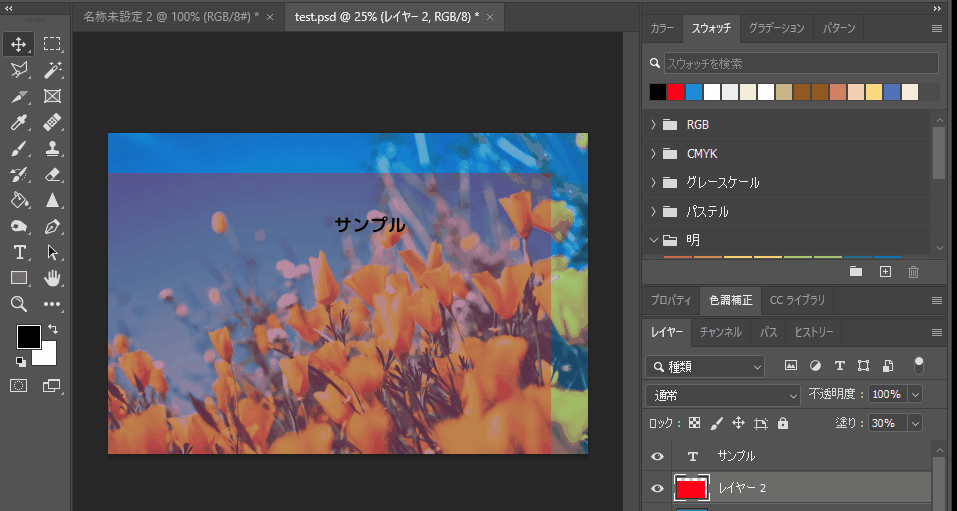Image resolution: width=957 pixels, height=511 pixels.
Task: Open the 不透明度 opacity slider dropdown
Action: coord(915,394)
